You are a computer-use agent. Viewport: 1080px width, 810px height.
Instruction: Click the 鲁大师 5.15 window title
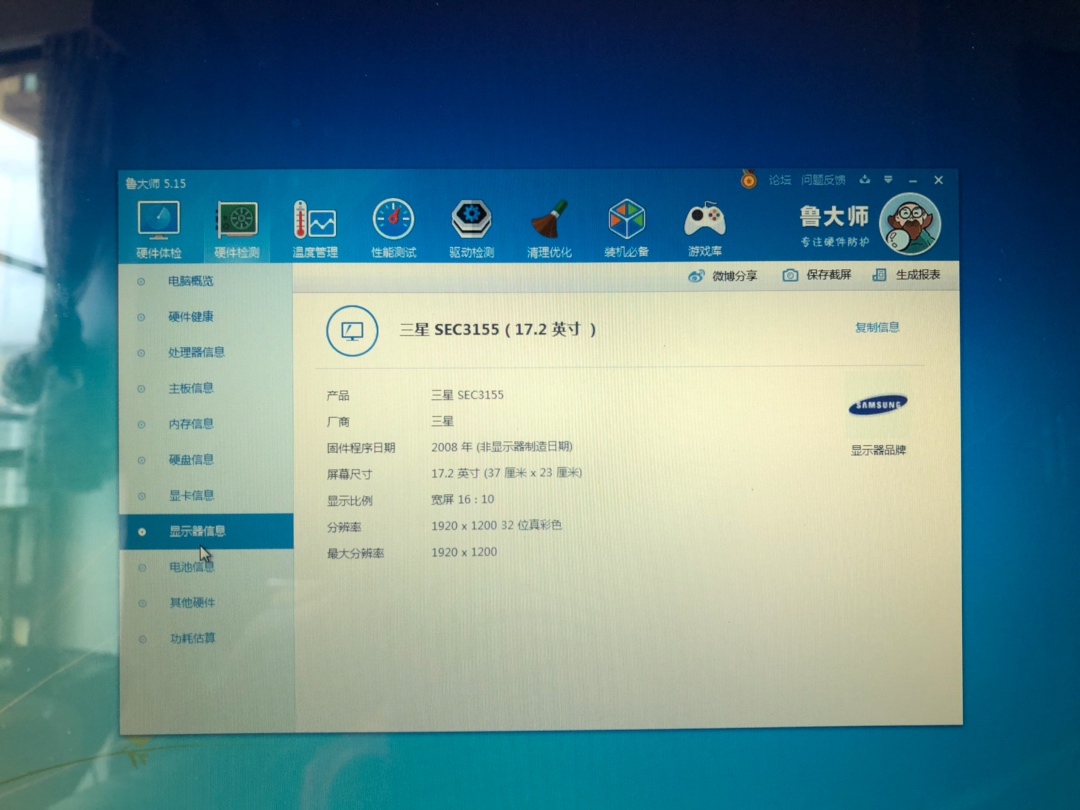pyautogui.click(x=156, y=183)
